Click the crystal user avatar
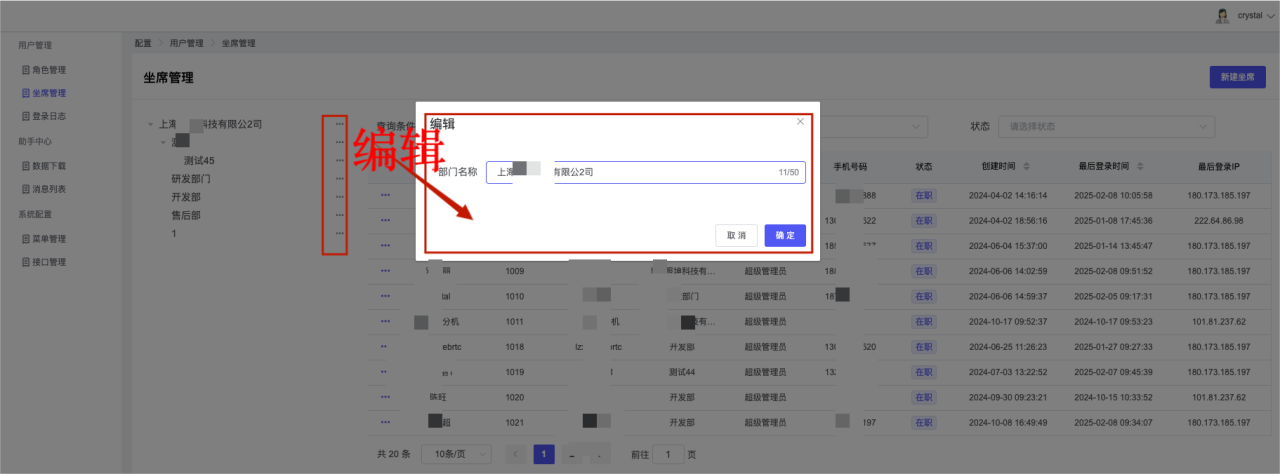 point(1222,15)
